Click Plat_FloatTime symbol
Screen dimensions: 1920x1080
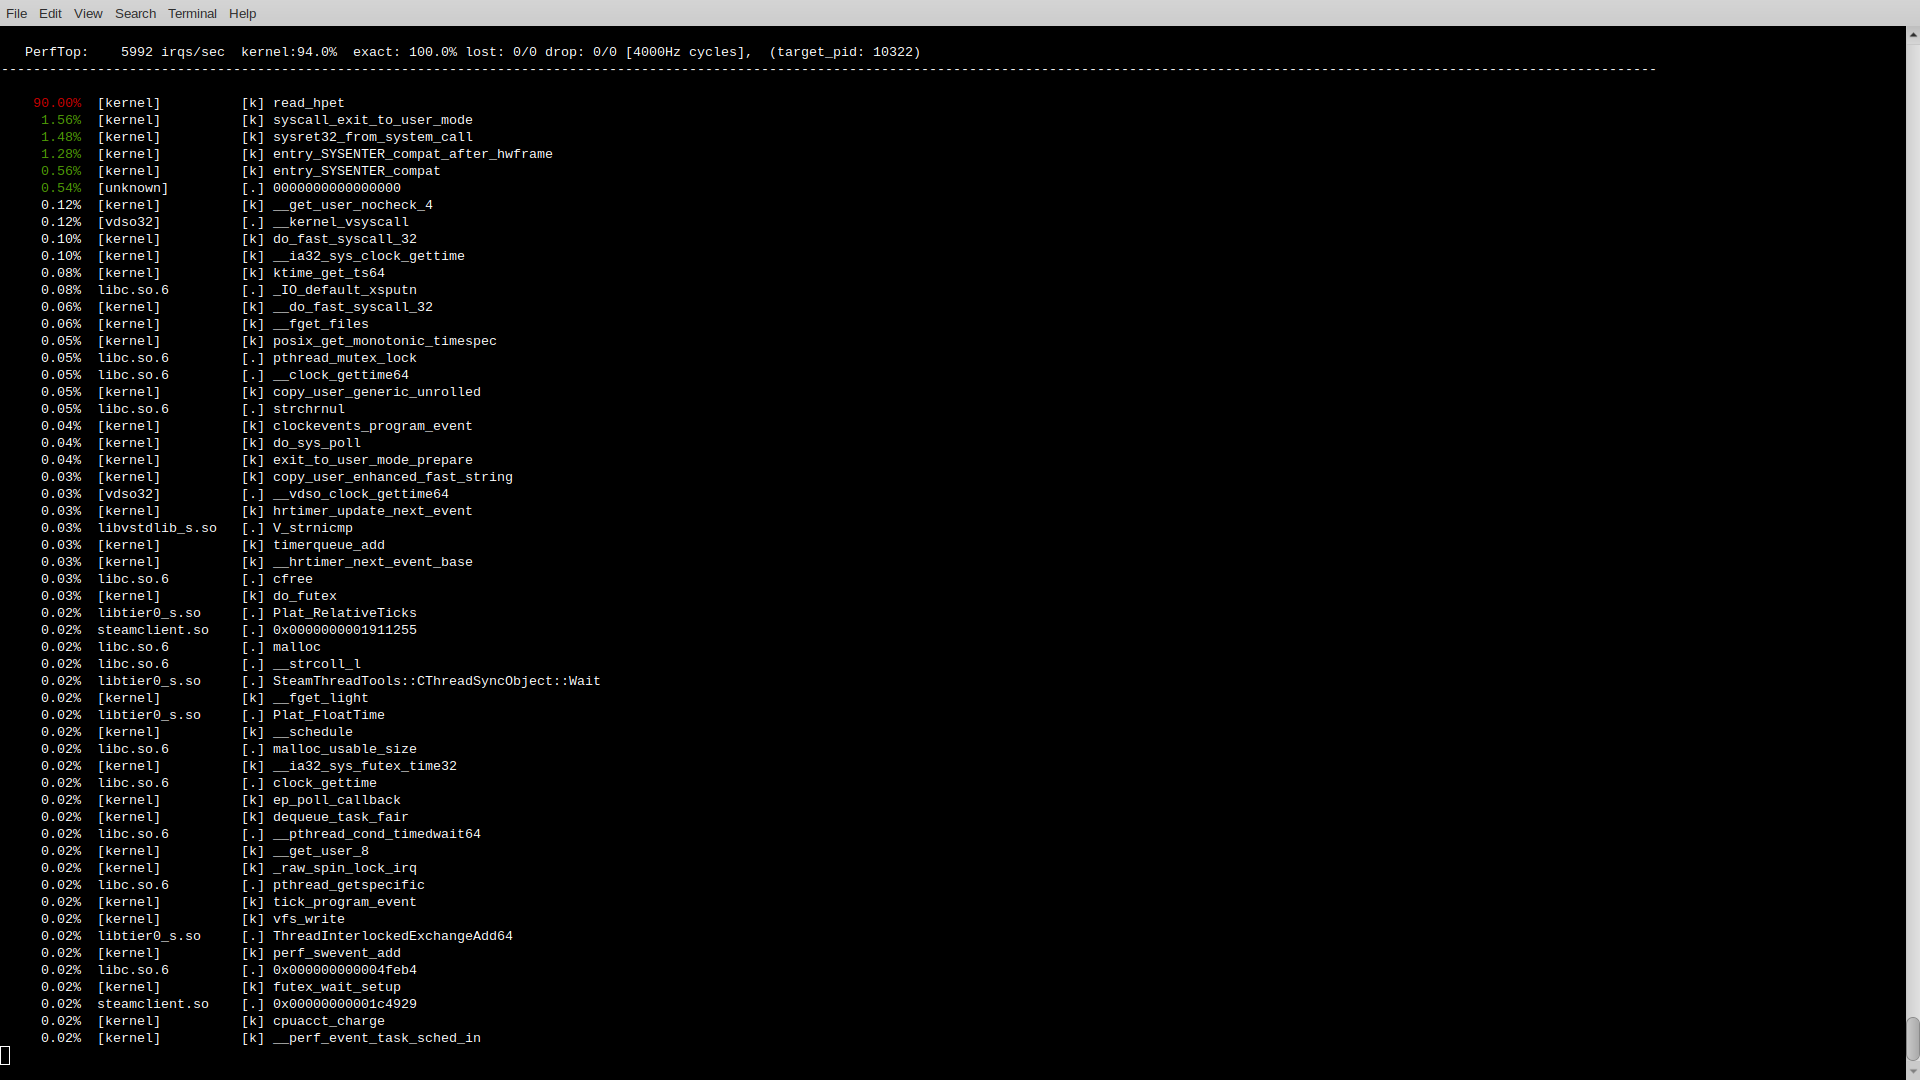click(328, 715)
